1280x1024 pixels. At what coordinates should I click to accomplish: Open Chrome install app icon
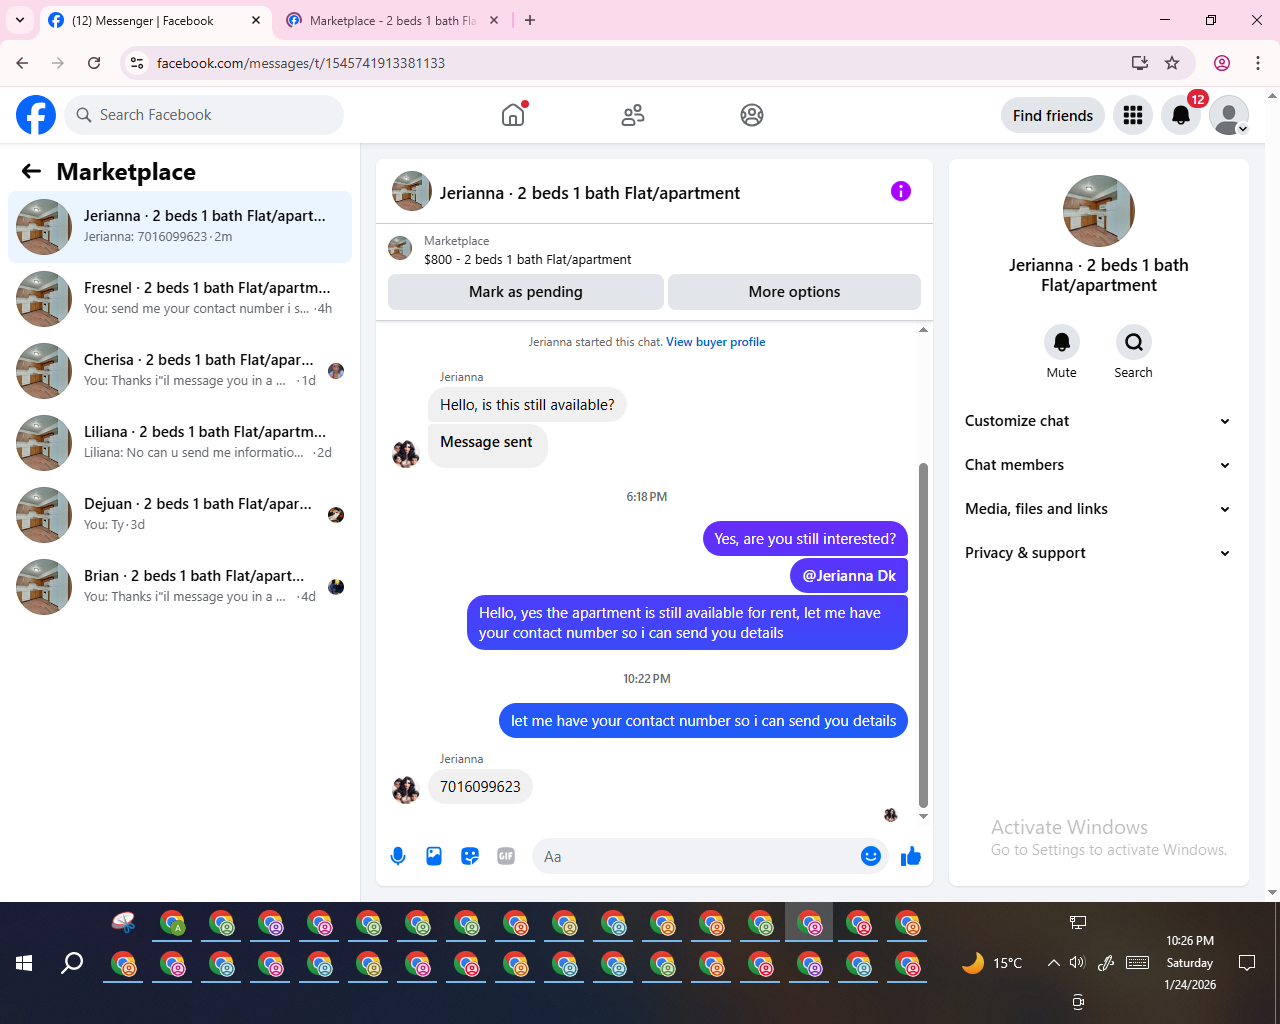point(1140,63)
